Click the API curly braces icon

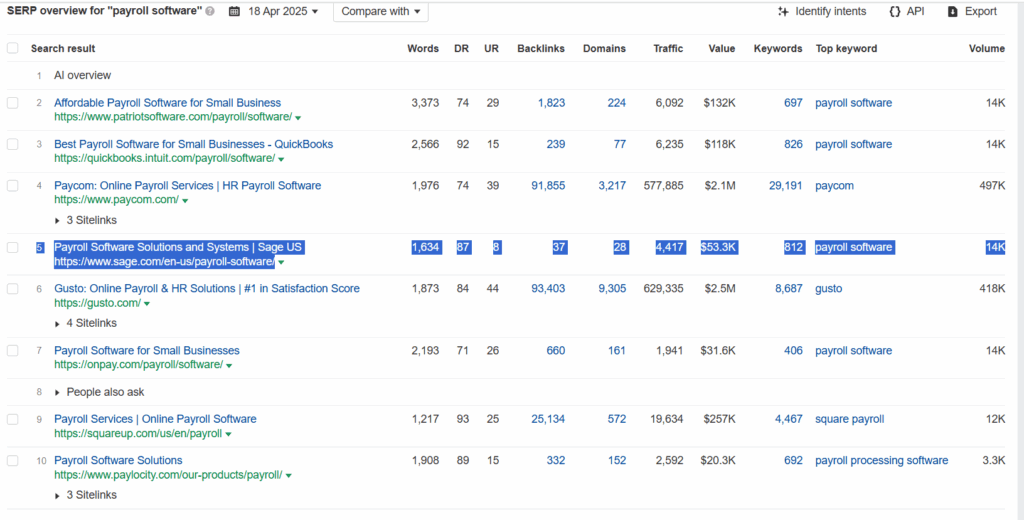(895, 11)
